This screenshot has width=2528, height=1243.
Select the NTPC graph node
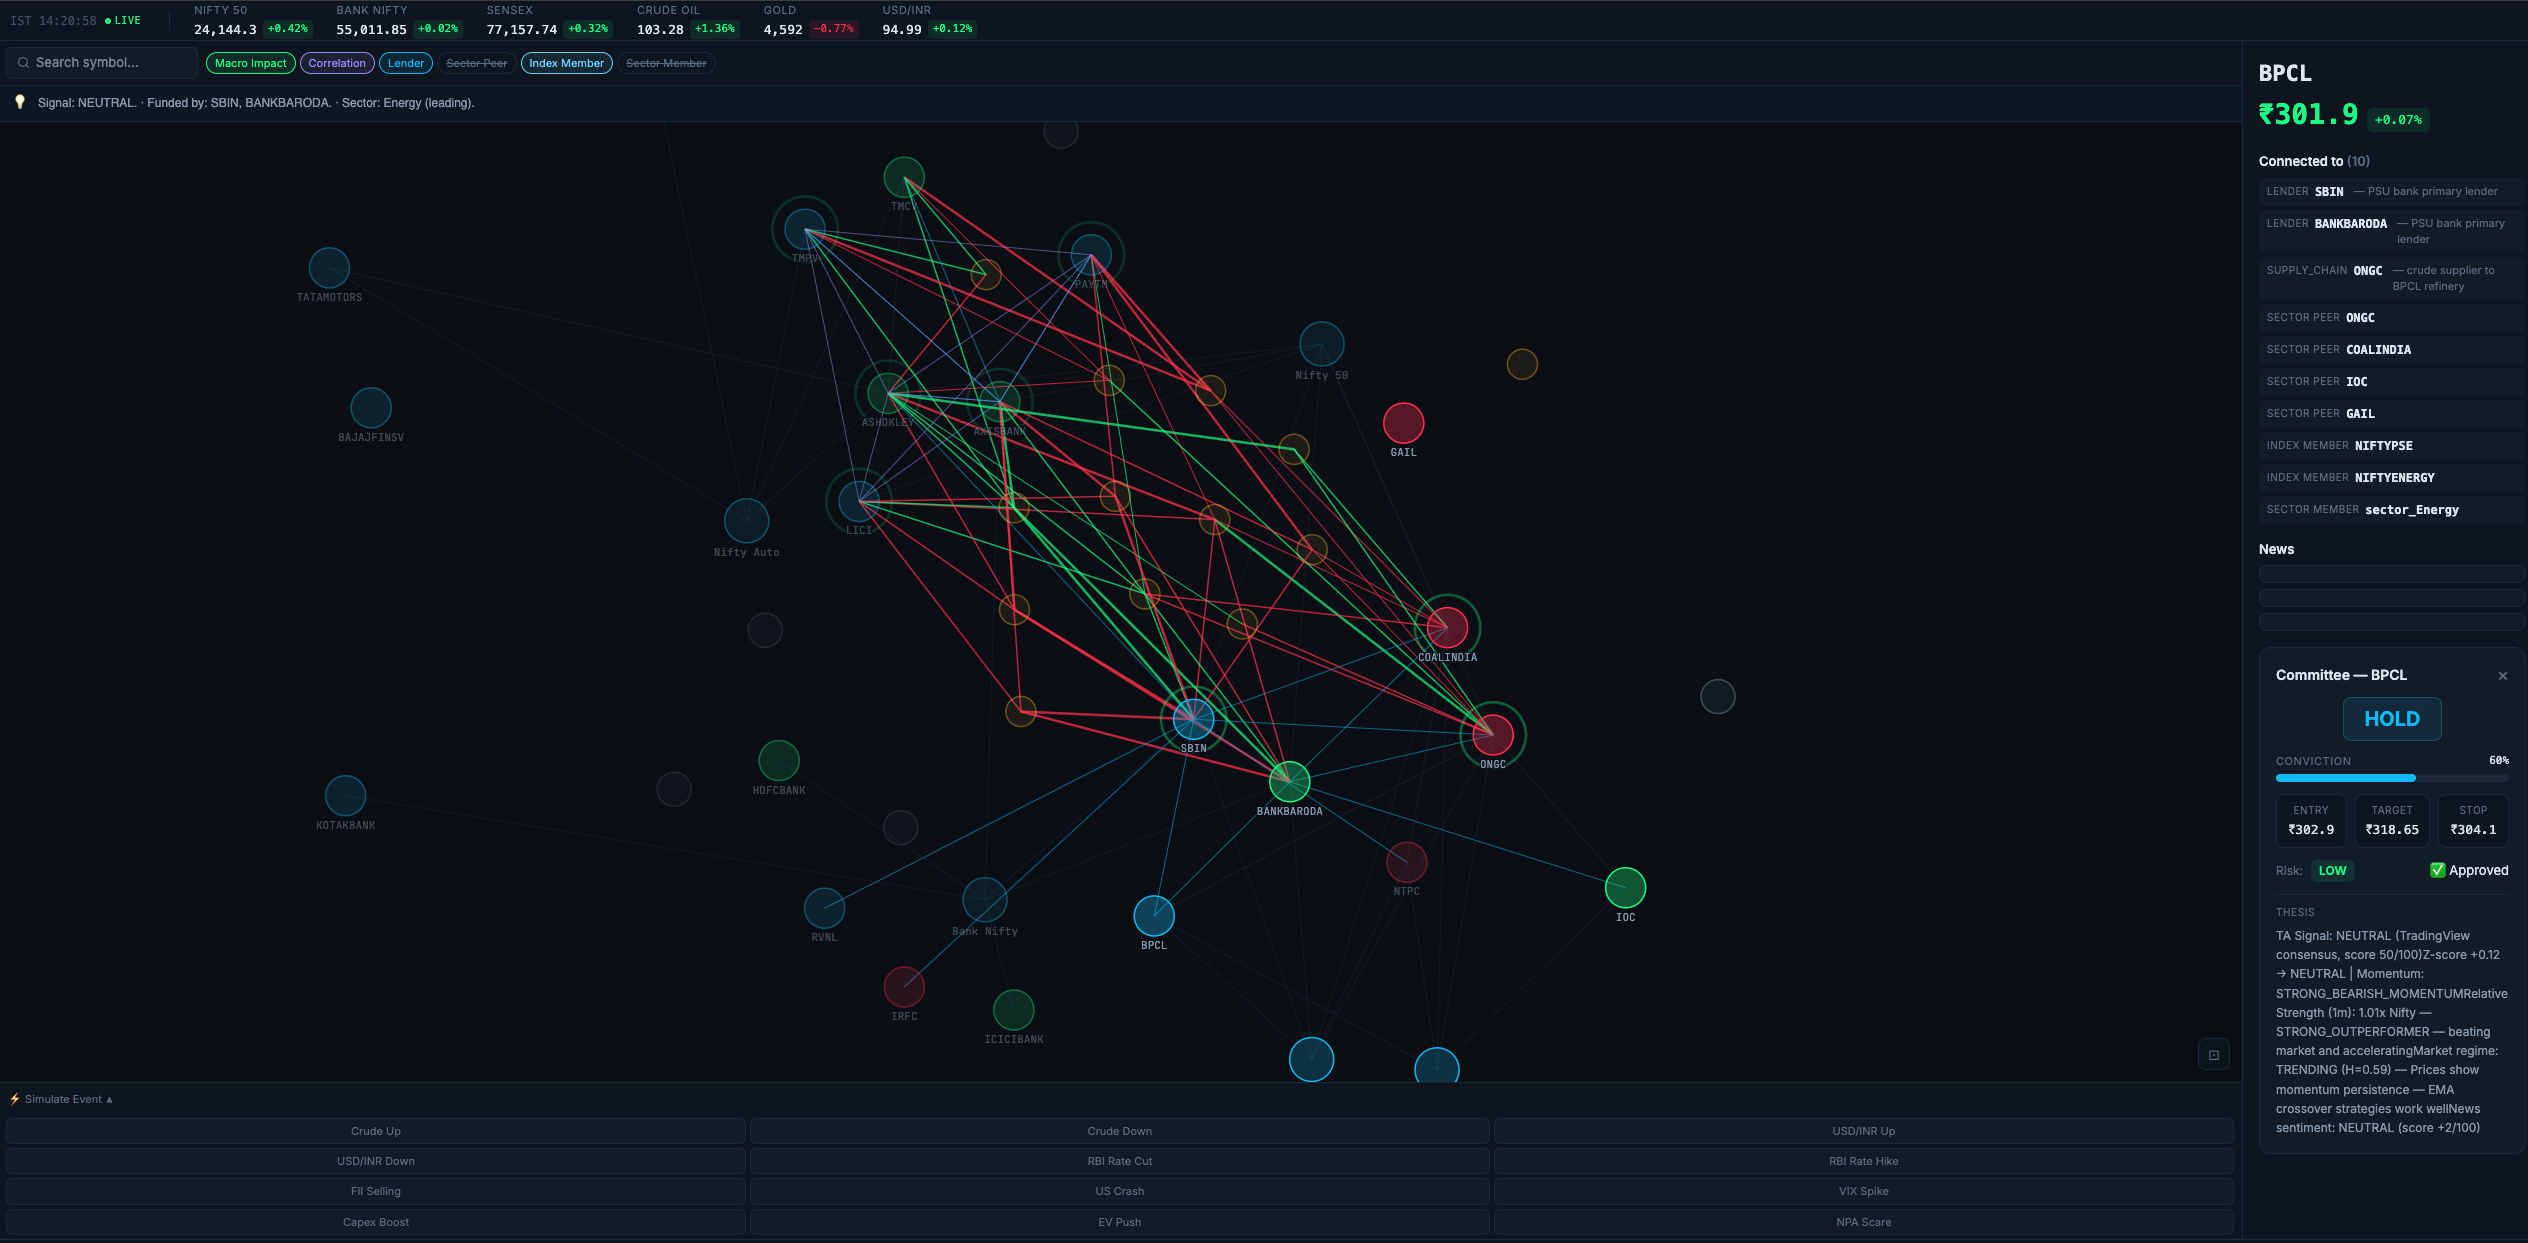coord(1406,862)
